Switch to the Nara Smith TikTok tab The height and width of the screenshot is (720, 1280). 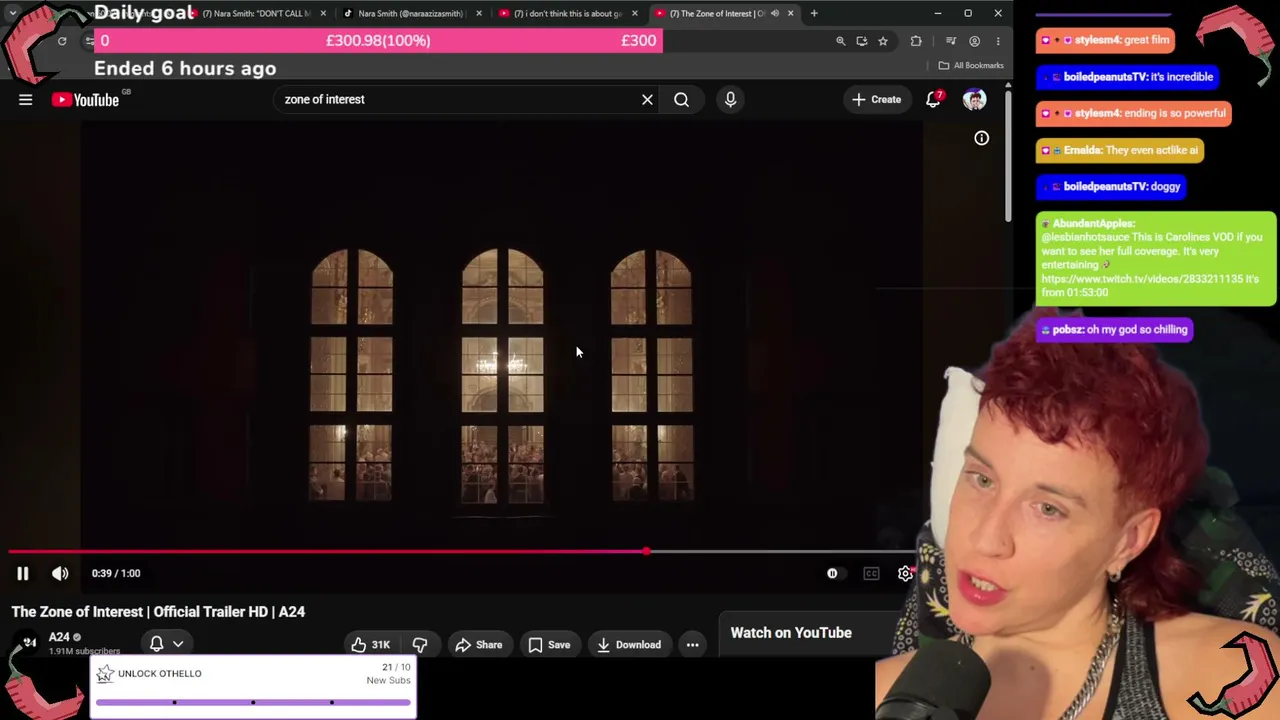click(x=410, y=13)
